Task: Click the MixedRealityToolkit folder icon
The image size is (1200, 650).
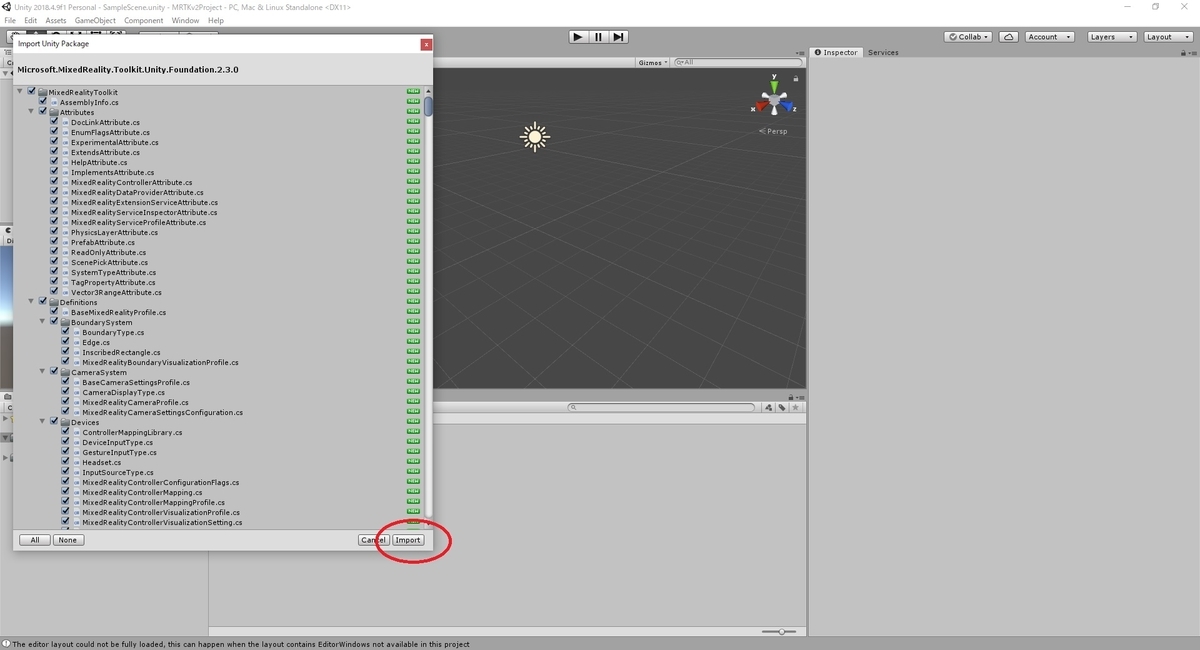Action: 43,92
